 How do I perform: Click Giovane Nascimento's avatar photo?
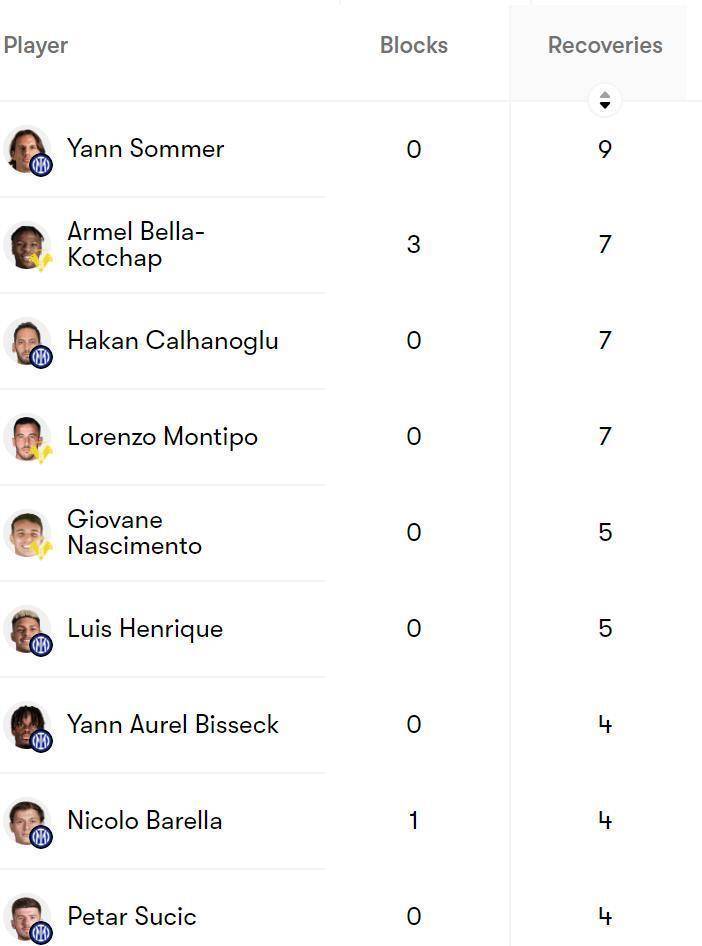(x=26, y=534)
